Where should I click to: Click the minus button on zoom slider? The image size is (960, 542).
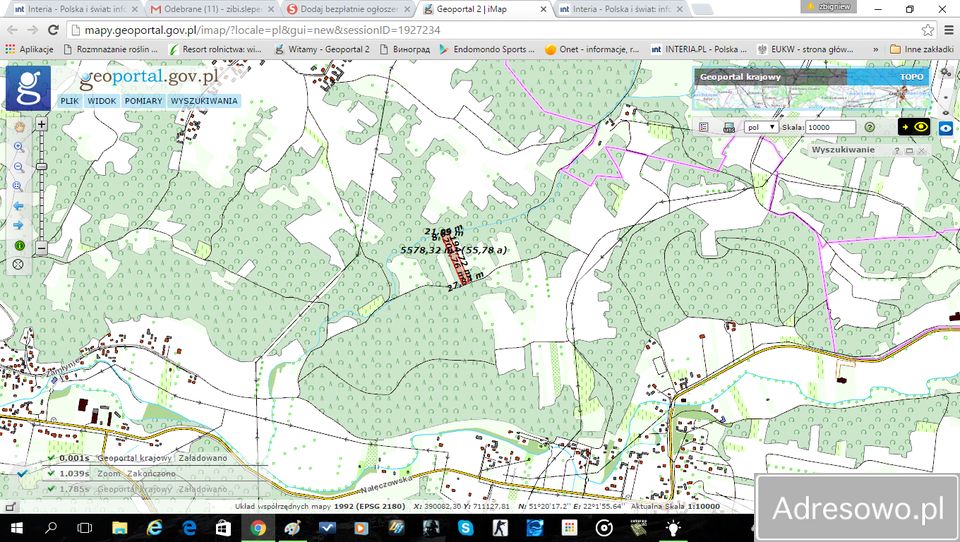pyautogui.click(x=41, y=249)
